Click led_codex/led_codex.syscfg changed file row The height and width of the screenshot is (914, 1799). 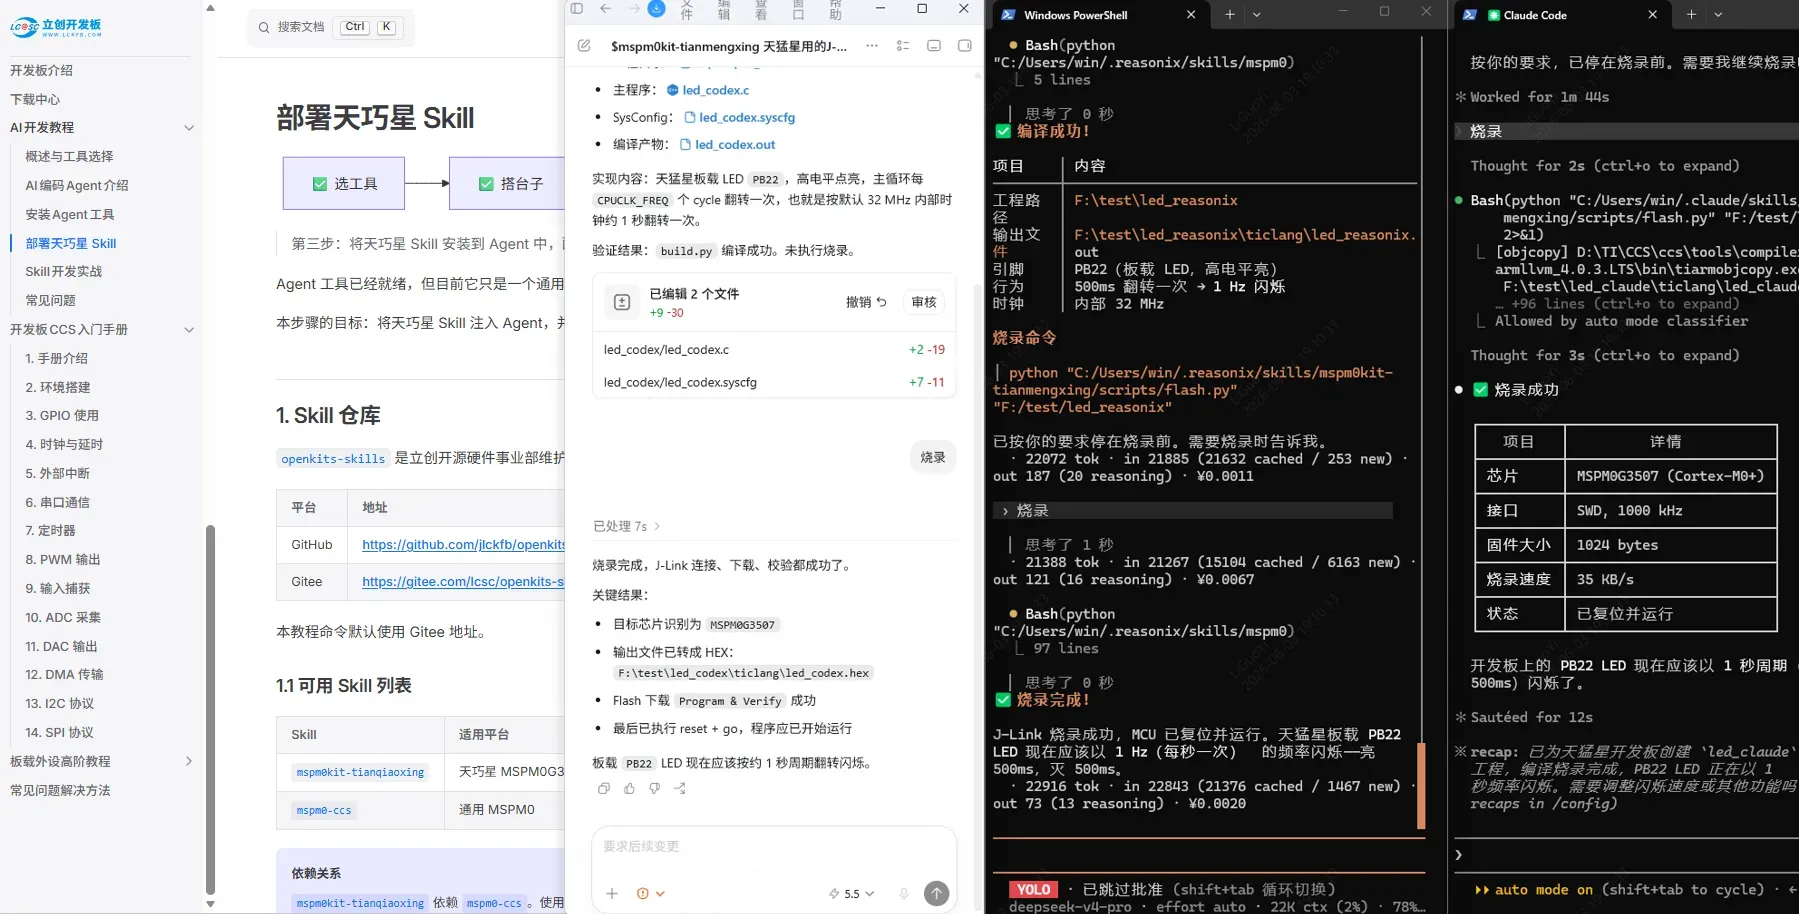(774, 382)
